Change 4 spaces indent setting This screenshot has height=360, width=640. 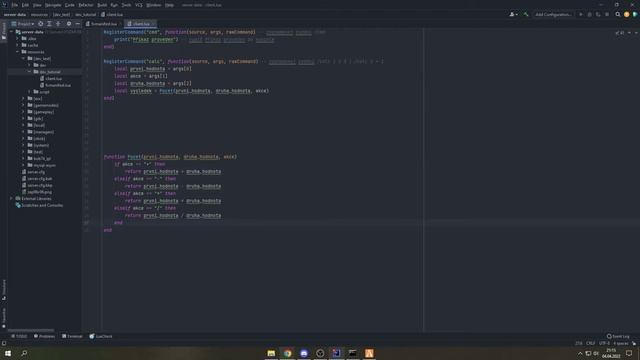(620, 343)
